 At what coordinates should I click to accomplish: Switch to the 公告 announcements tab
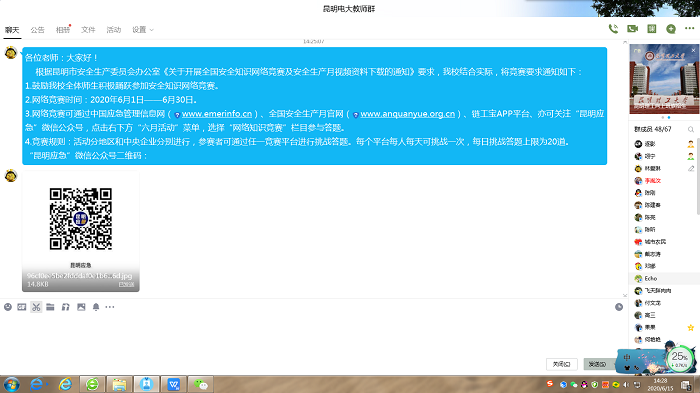point(38,30)
